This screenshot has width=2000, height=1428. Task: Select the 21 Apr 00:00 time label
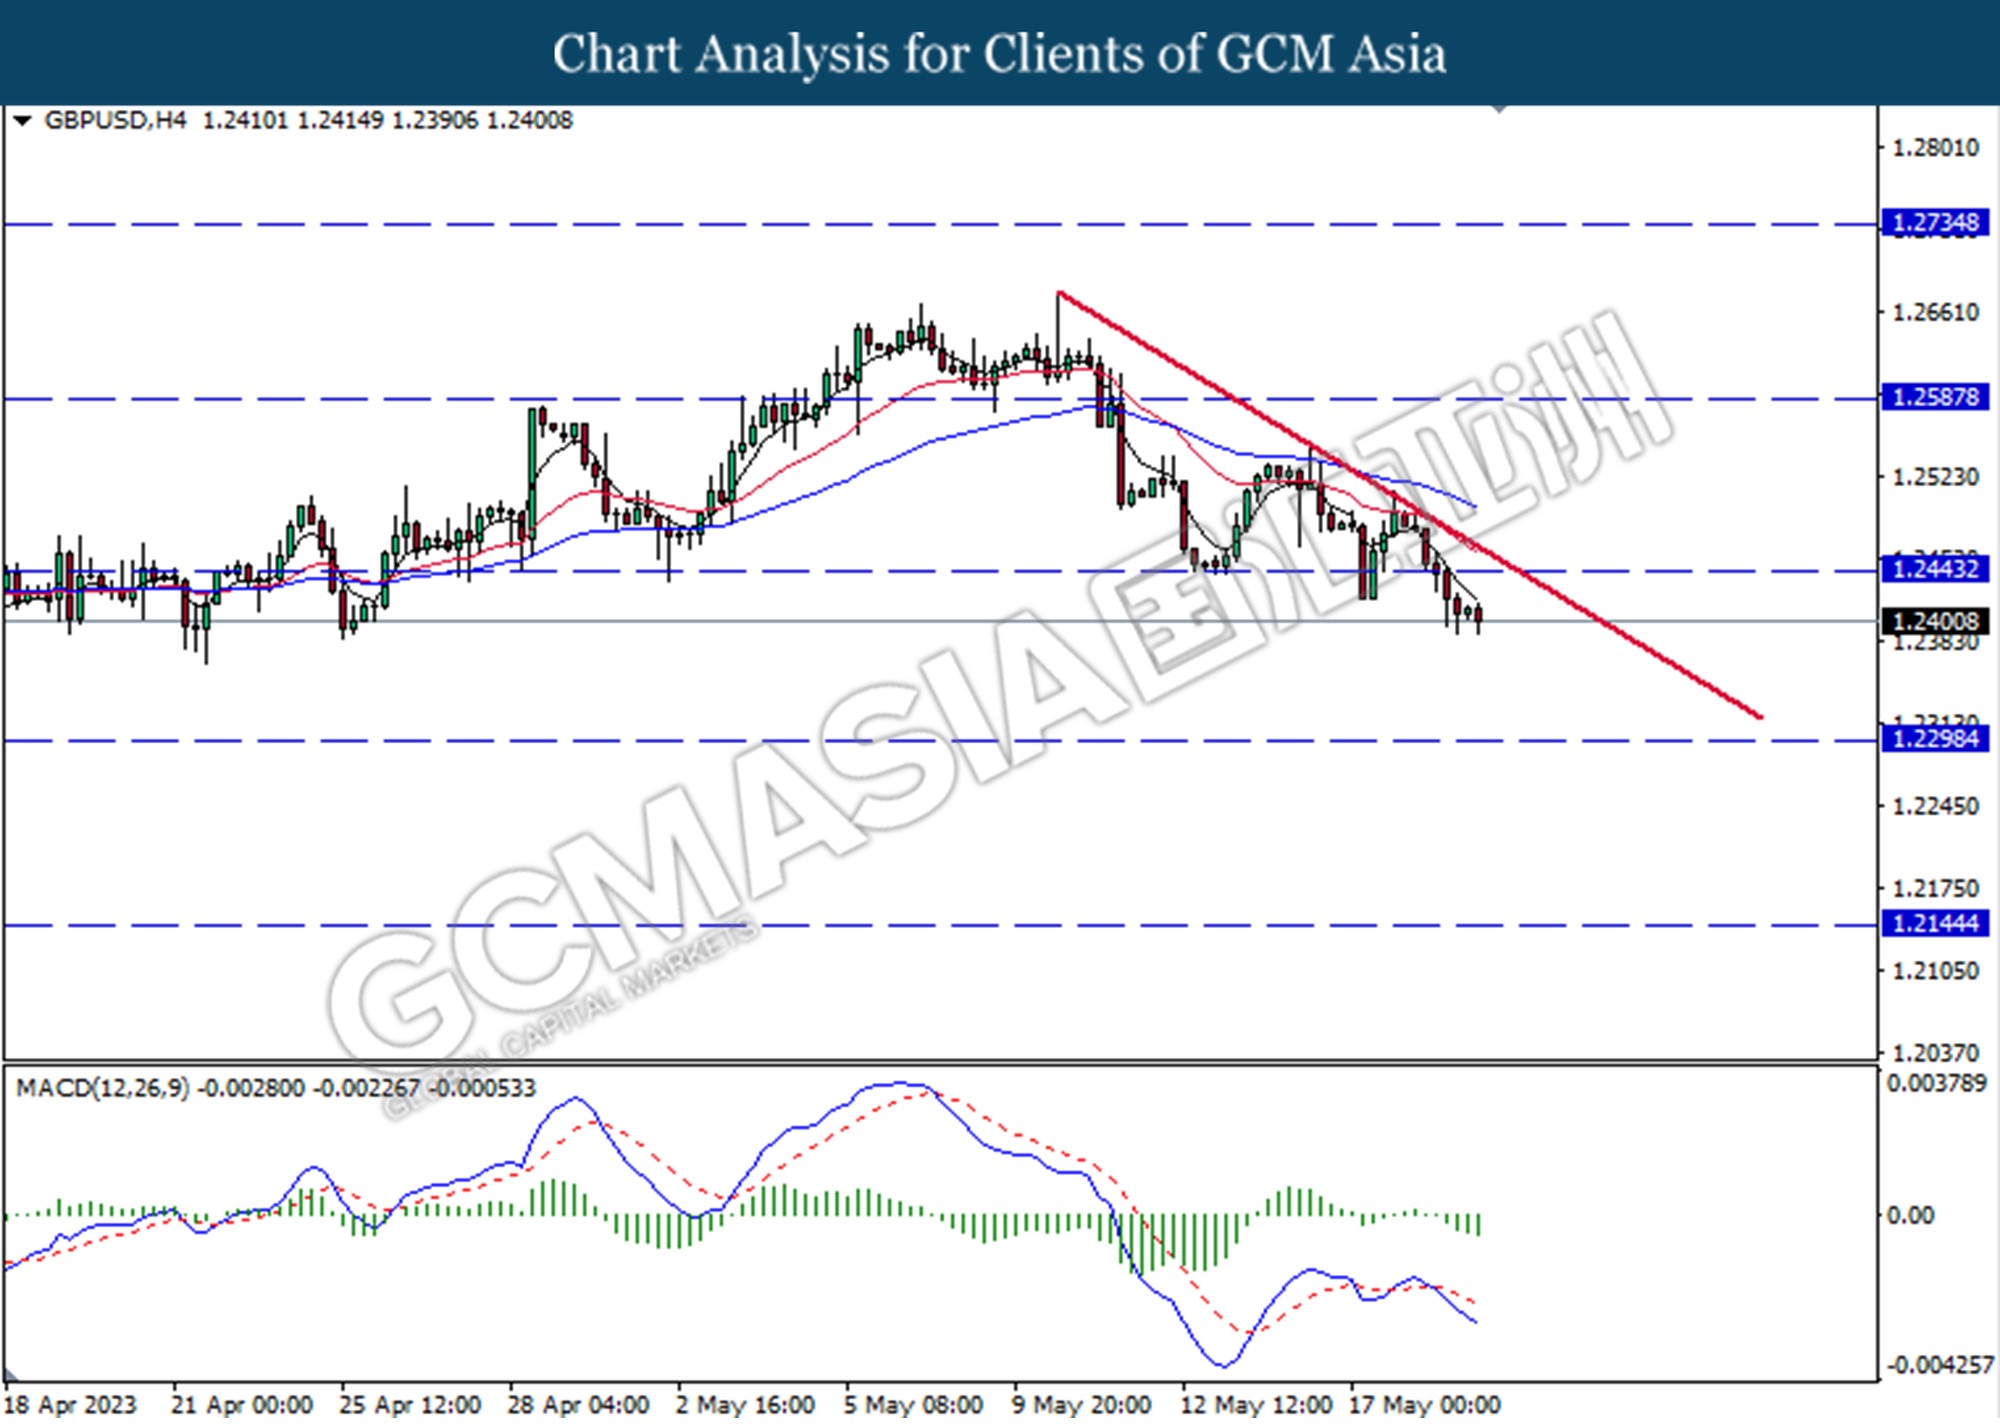tap(242, 1405)
